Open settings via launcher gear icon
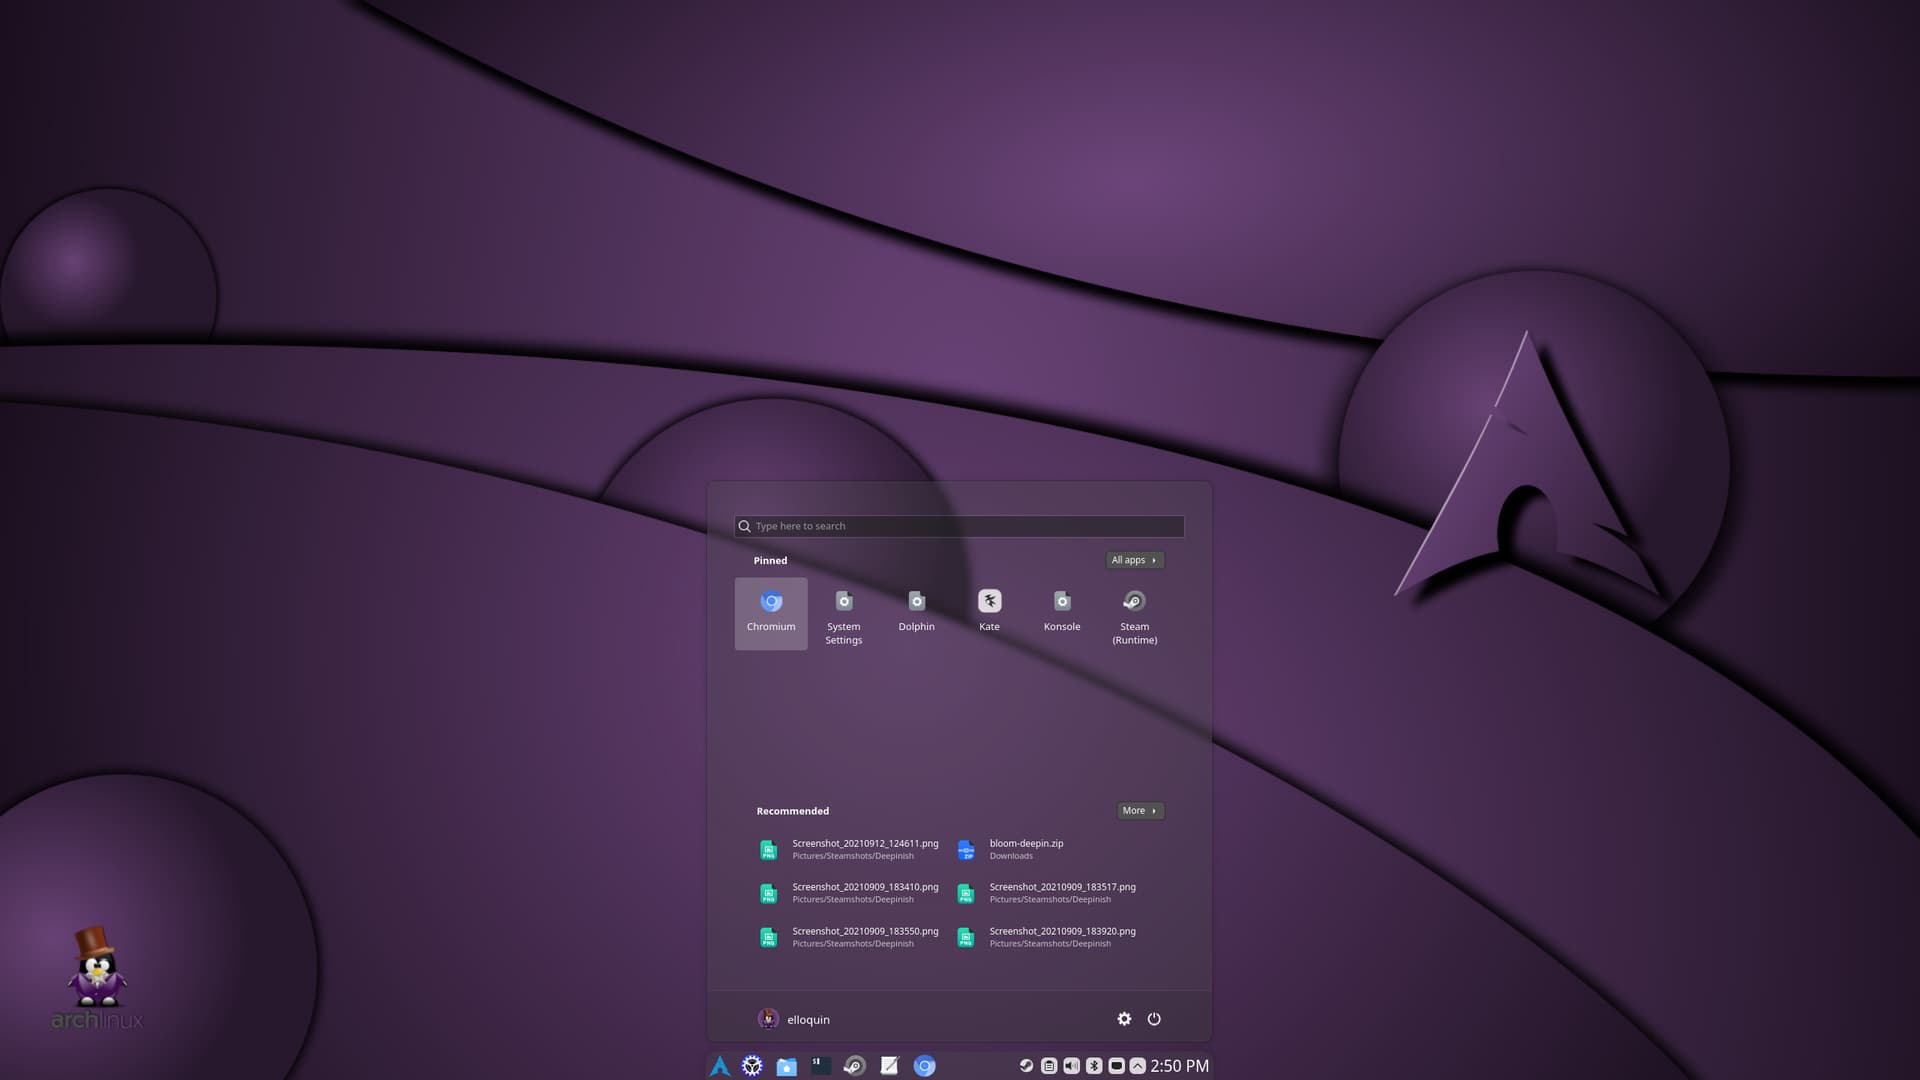This screenshot has height=1080, width=1920. click(x=1124, y=1019)
